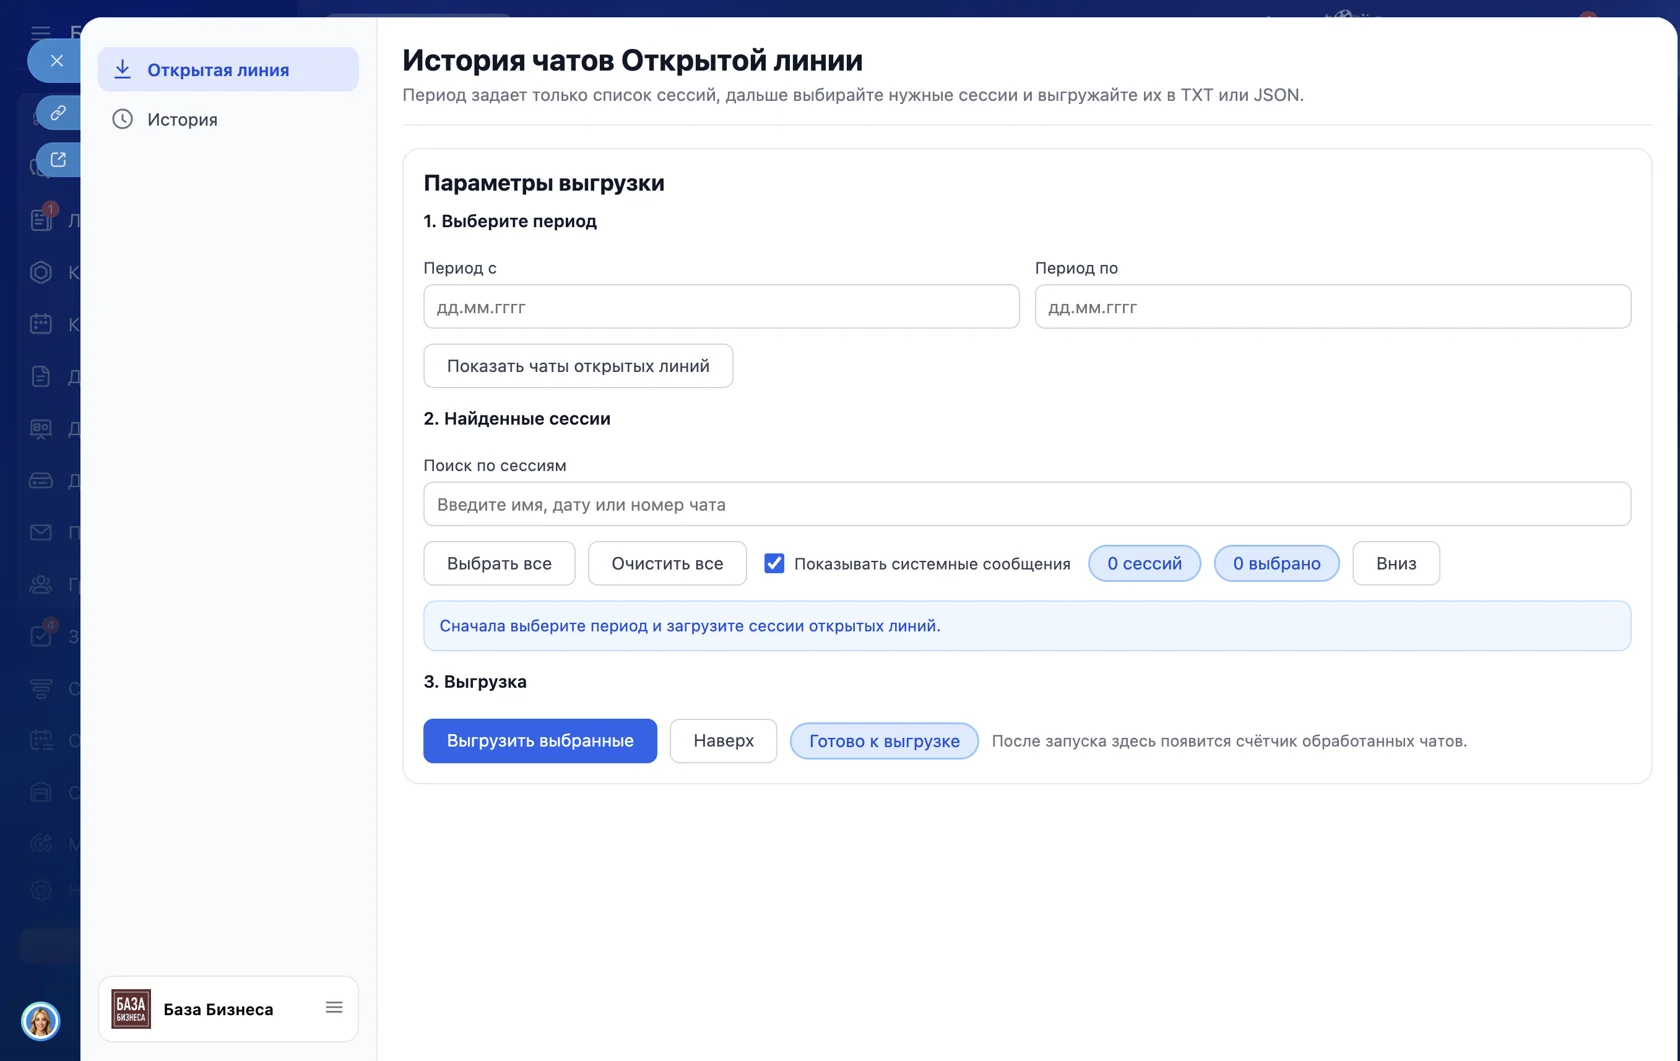Click the 0 выбрано badge

pos(1276,563)
